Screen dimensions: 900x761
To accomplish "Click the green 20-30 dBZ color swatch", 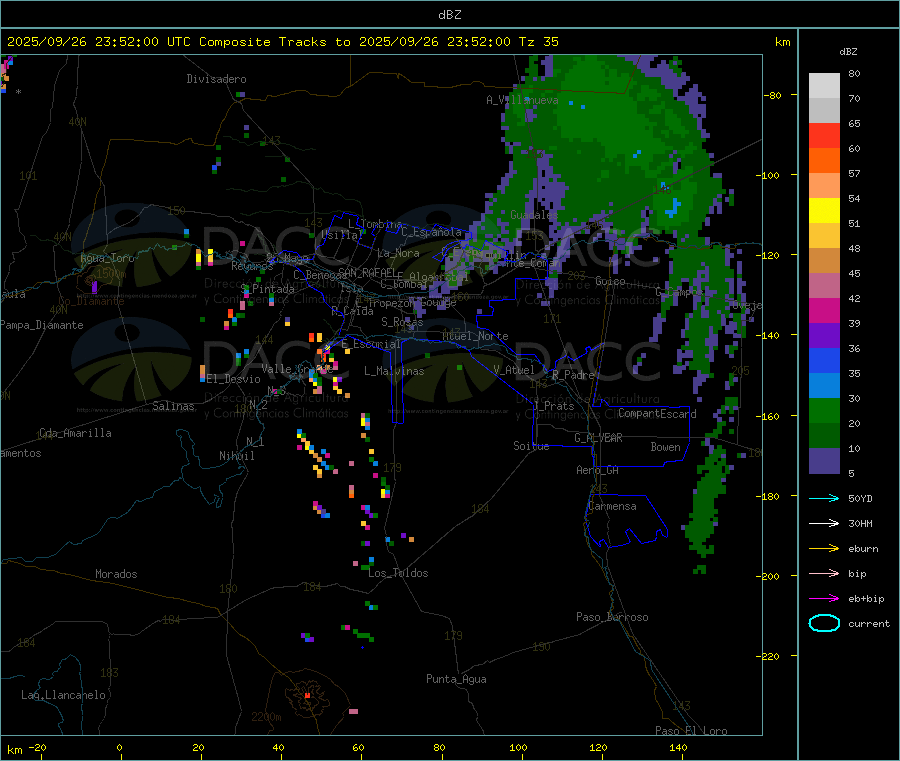I will point(824,410).
